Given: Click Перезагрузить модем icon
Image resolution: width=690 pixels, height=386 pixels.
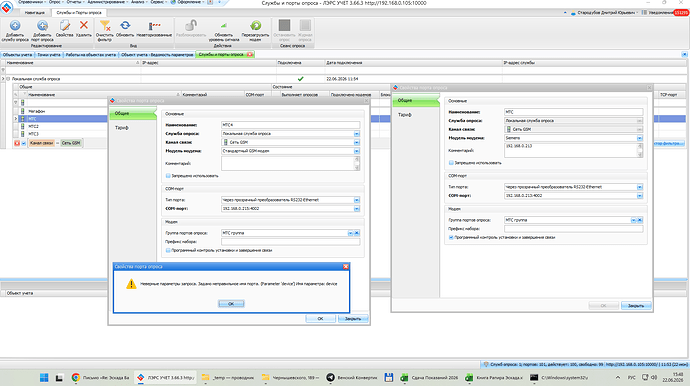Looking at the screenshot, I should (x=255, y=26).
